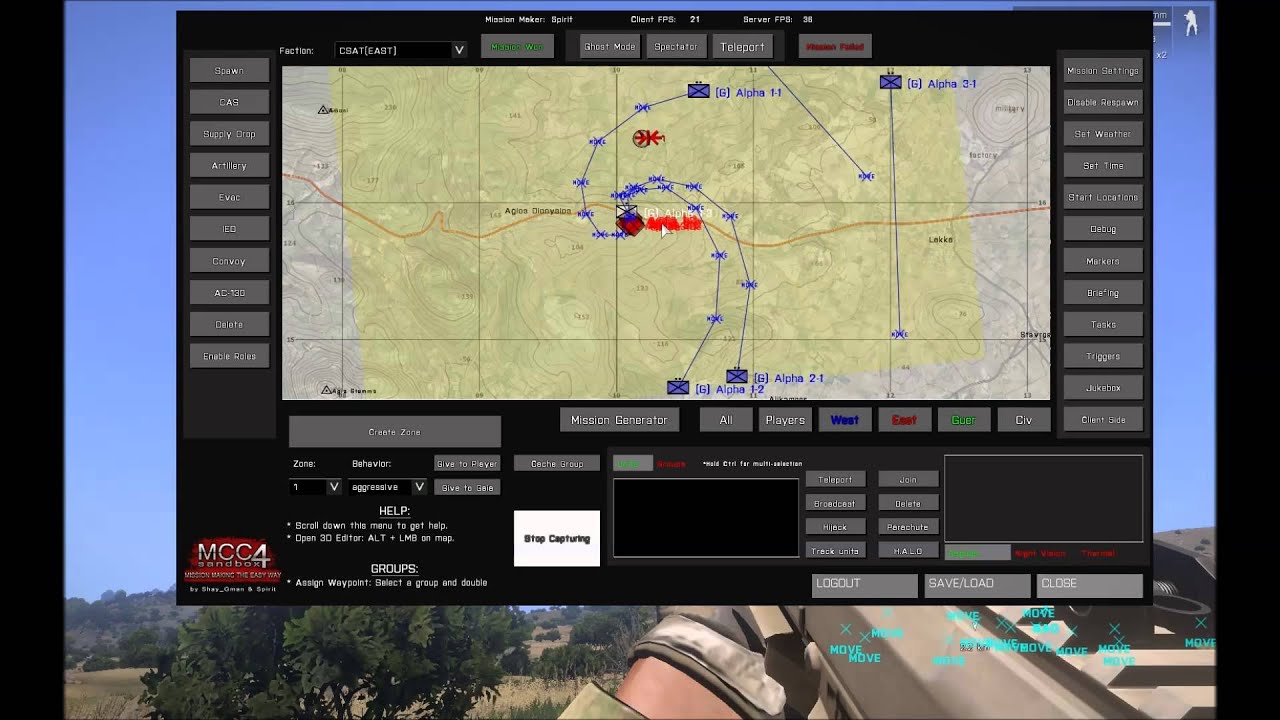The image size is (1280, 720).
Task: Click Give to Gaia
Action: (467, 488)
